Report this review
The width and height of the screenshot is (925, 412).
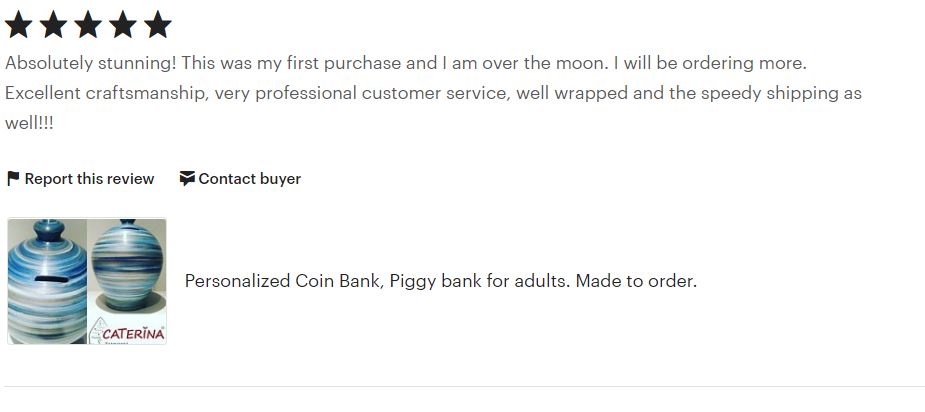point(89,179)
